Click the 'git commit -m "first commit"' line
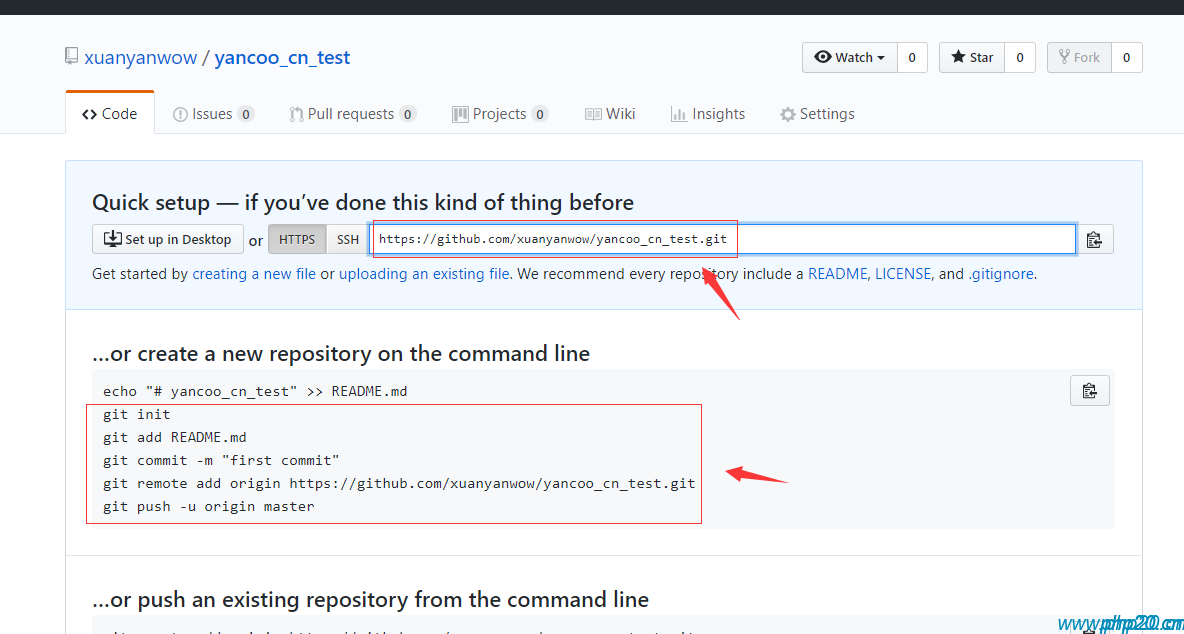 [x=222, y=460]
